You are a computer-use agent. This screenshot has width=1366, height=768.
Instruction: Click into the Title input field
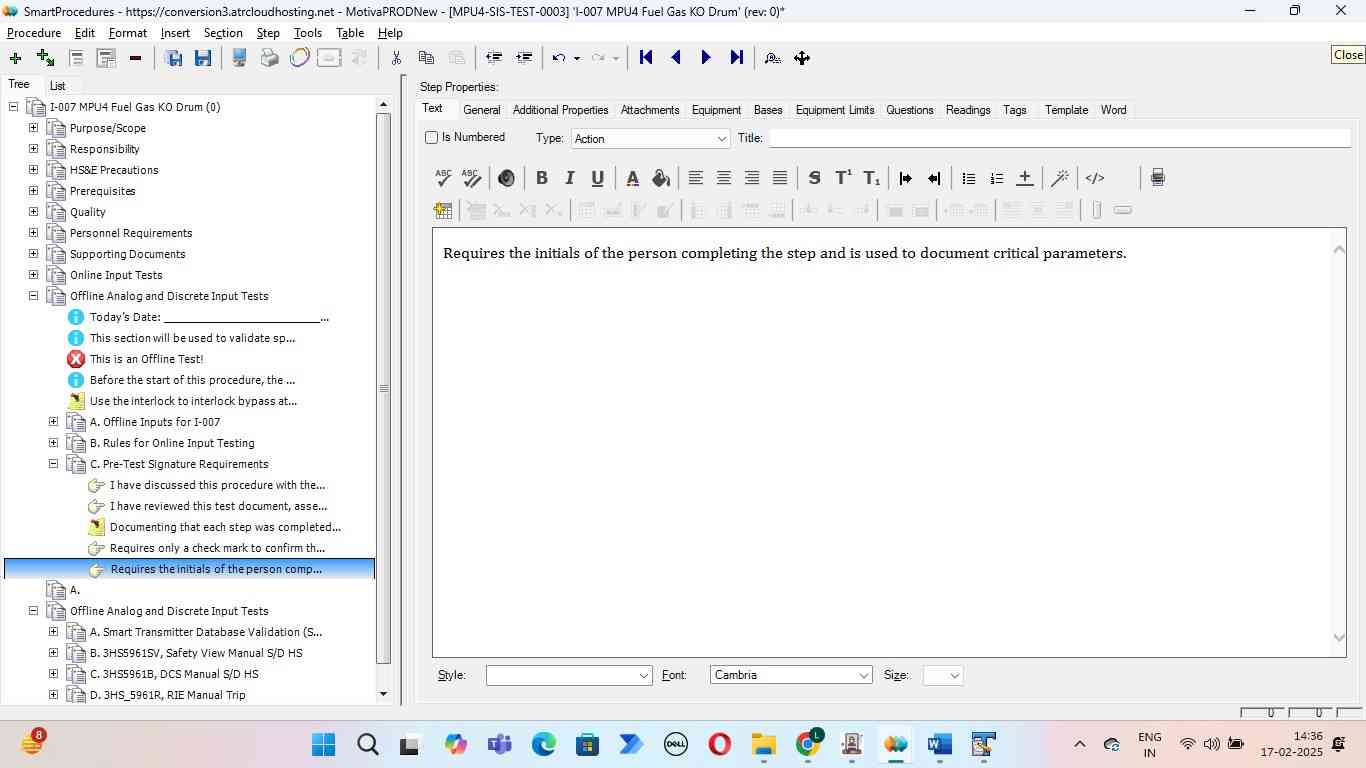point(1058,139)
